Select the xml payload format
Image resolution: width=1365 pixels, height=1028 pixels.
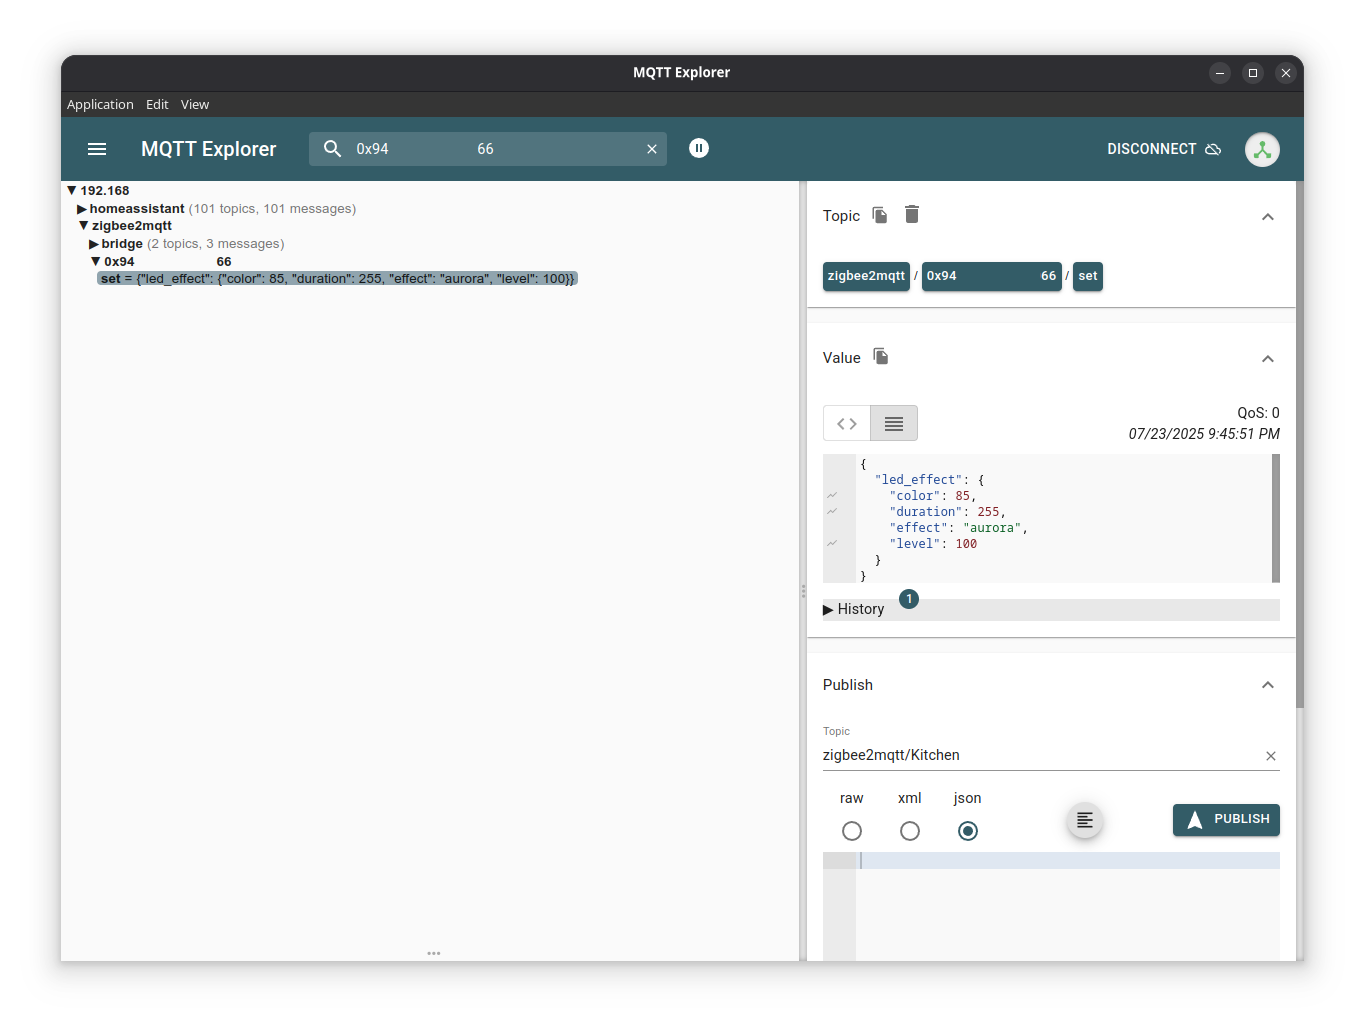point(910,831)
